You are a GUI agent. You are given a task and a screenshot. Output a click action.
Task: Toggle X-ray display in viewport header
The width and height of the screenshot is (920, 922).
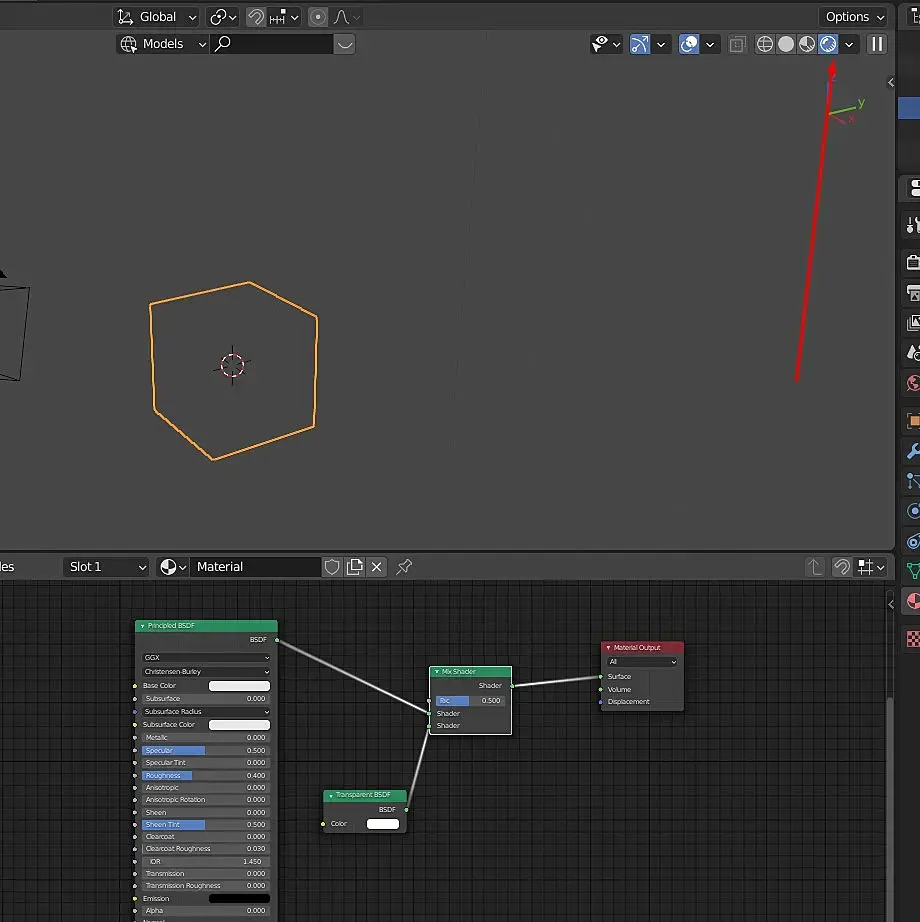[737, 44]
